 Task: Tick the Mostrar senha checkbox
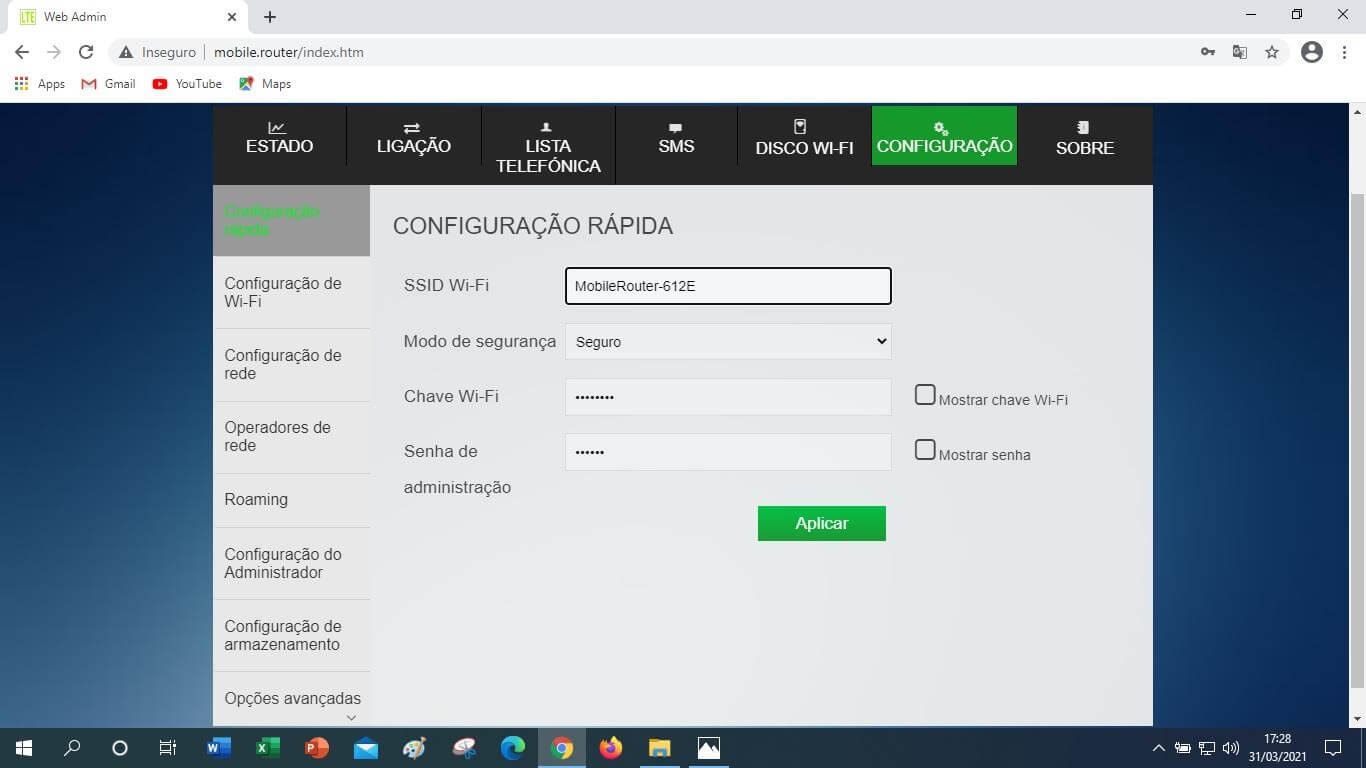click(x=925, y=450)
